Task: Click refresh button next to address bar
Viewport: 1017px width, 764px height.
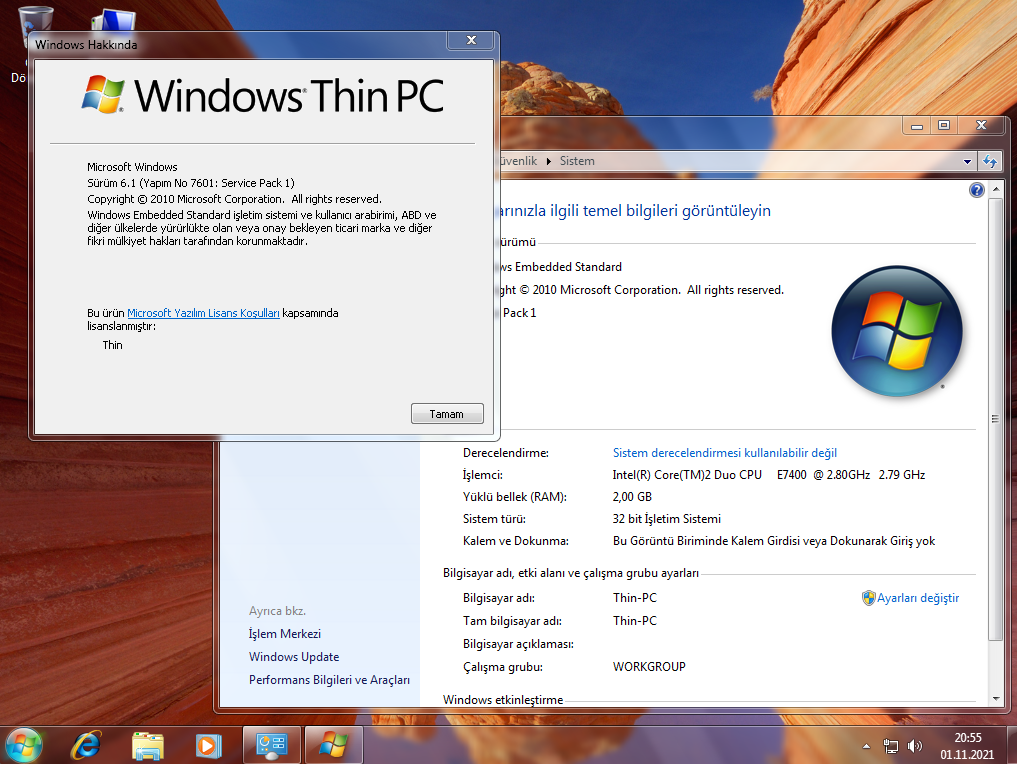Action: [990, 161]
